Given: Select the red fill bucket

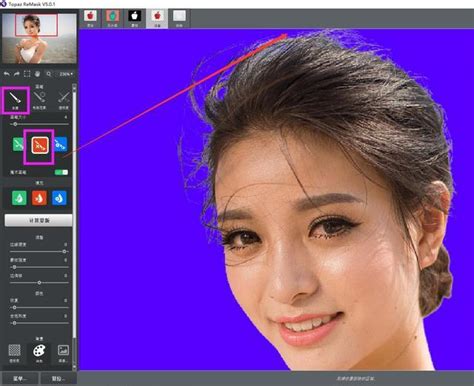Looking at the screenshot, I should (39, 198).
